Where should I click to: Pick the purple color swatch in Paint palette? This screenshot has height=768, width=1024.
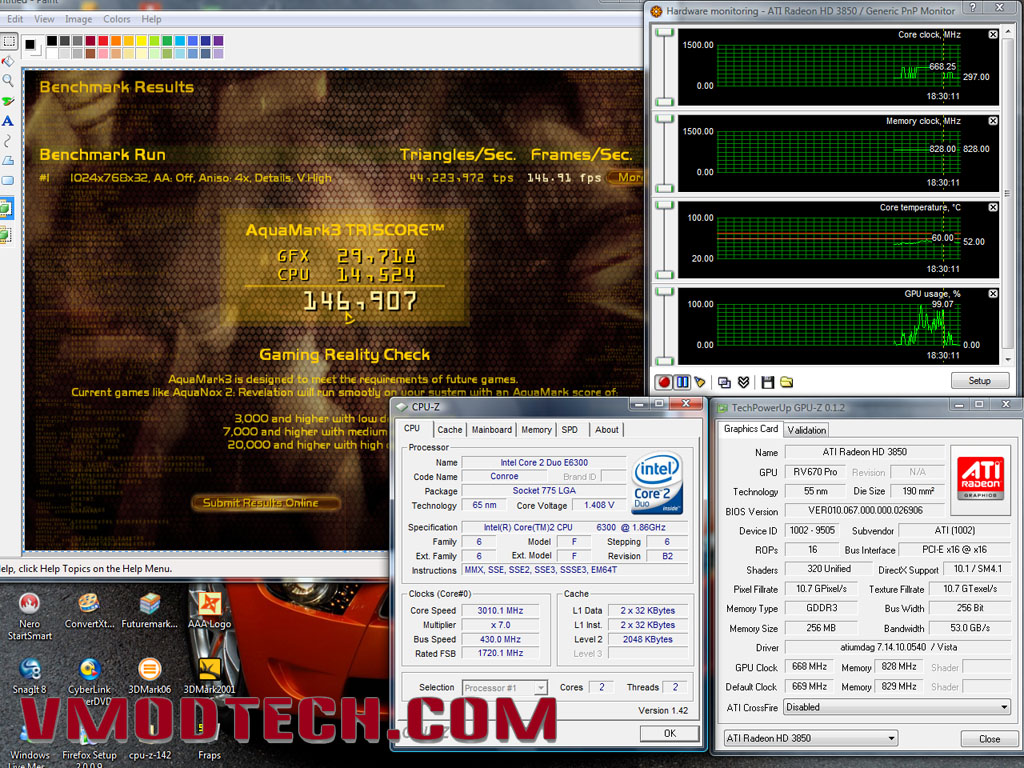(x=218, y=40)
